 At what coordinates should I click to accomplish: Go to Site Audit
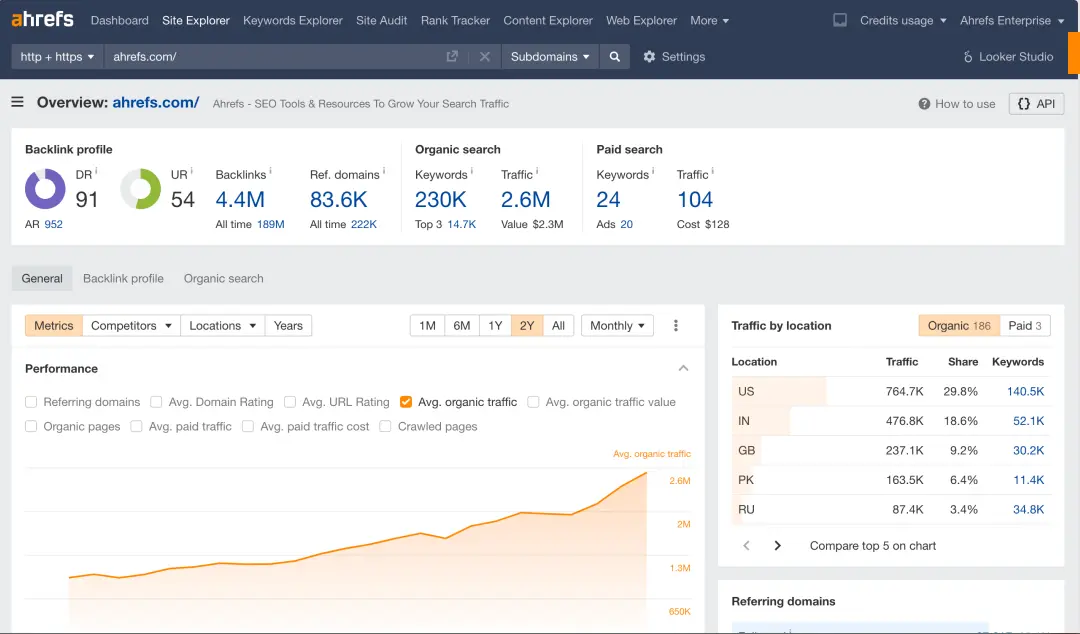(x=382, y=21)
